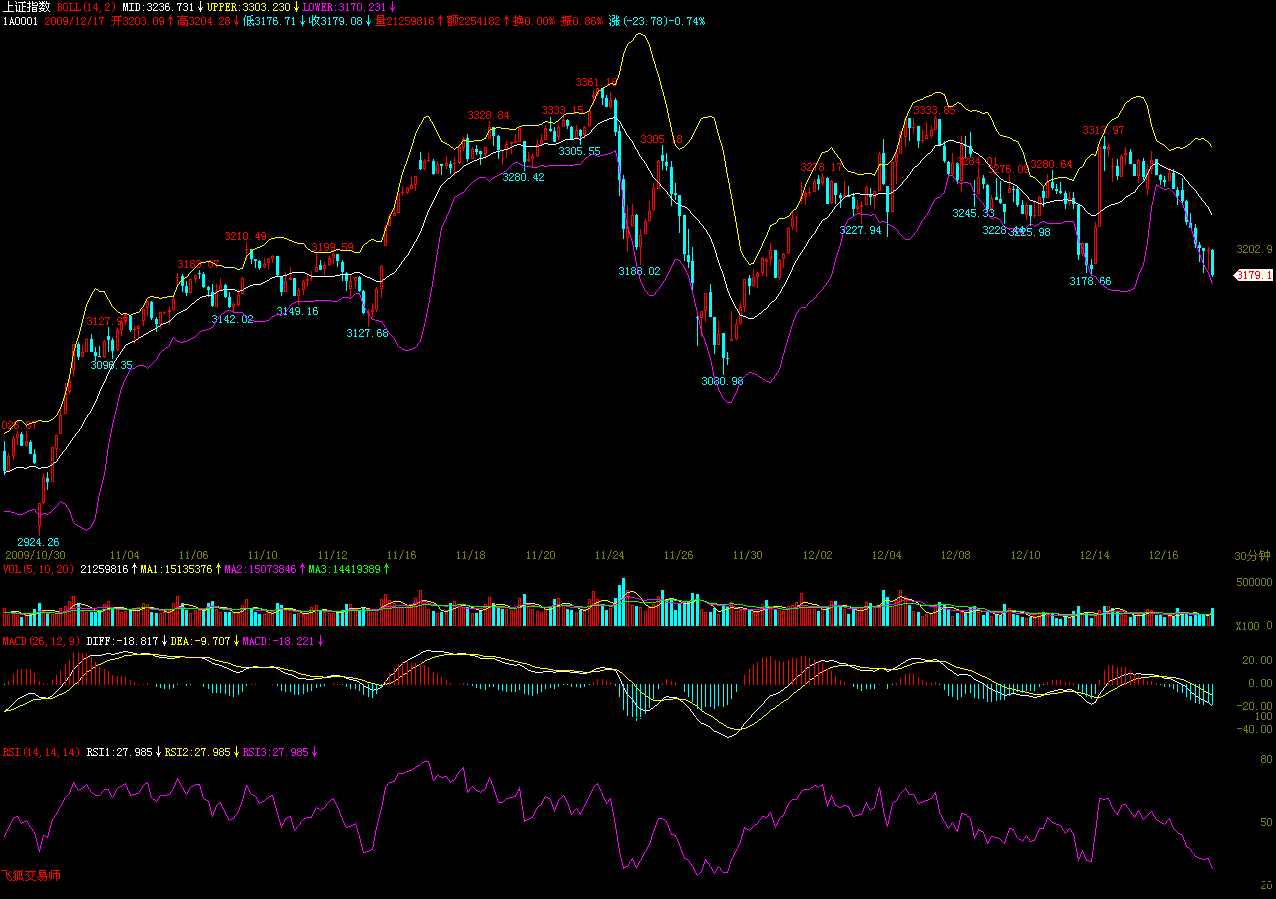Click the DEA:-9.707 value
Viewport: 1276px width, 899px height.
201,640
